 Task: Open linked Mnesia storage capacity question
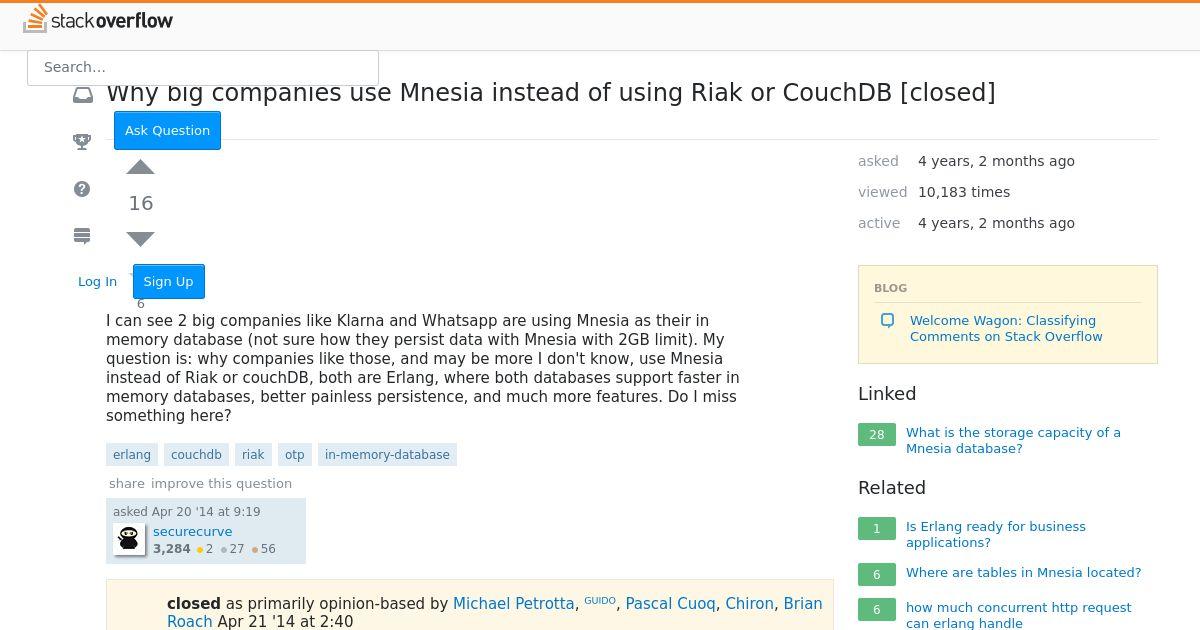tap(1013, 441)
